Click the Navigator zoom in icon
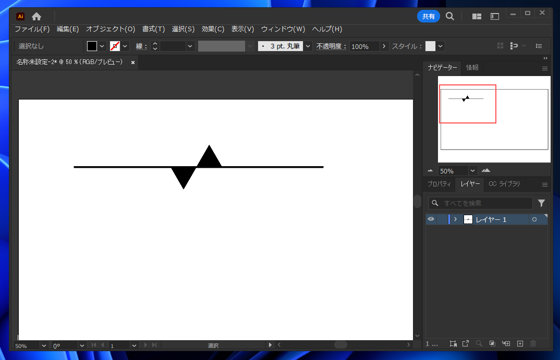The height and width of the screenshot is (360, 560). [x=486, y=171]
